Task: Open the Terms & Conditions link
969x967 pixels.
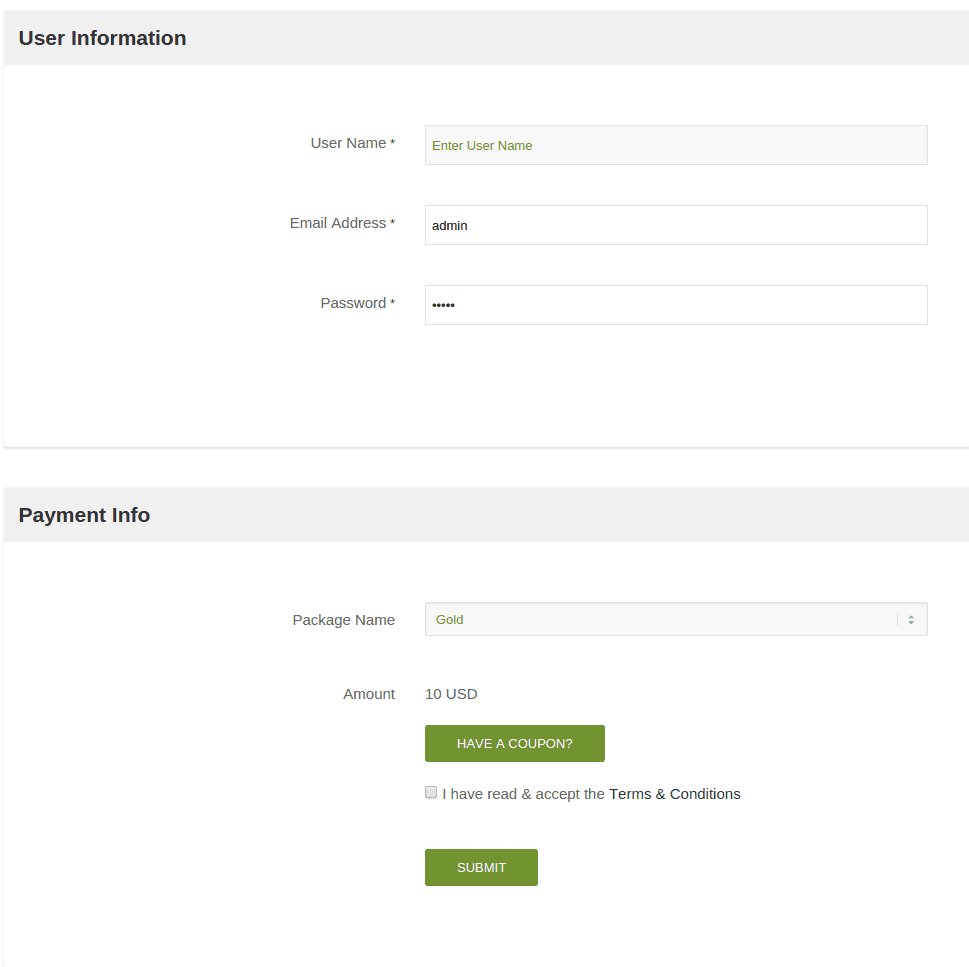Action: [x=675, y=794]
